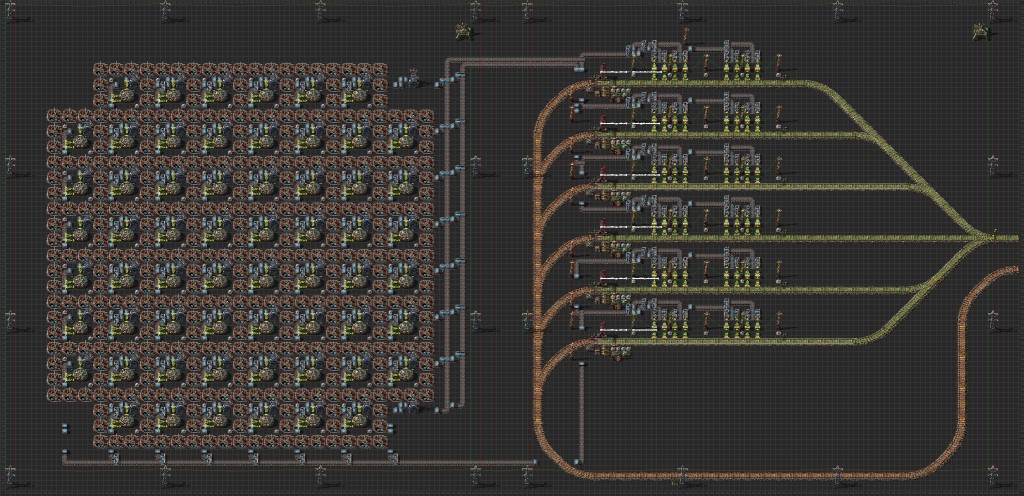Click the pipe end right of the bottom collector pipe

(x=534, y=461)
